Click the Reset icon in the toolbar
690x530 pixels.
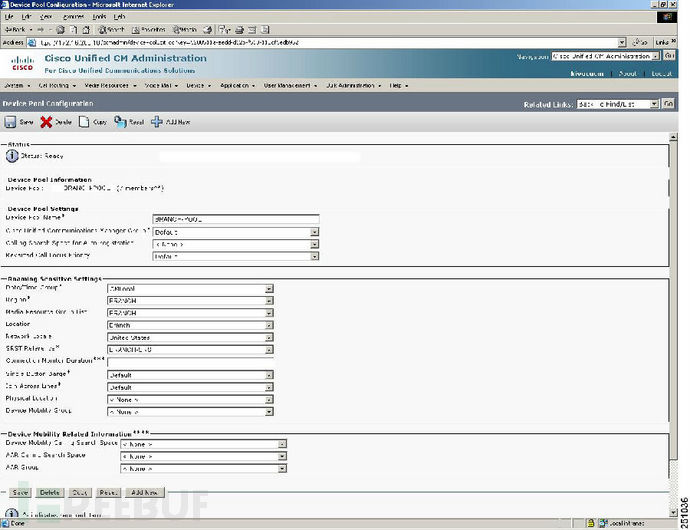(120, 121)
